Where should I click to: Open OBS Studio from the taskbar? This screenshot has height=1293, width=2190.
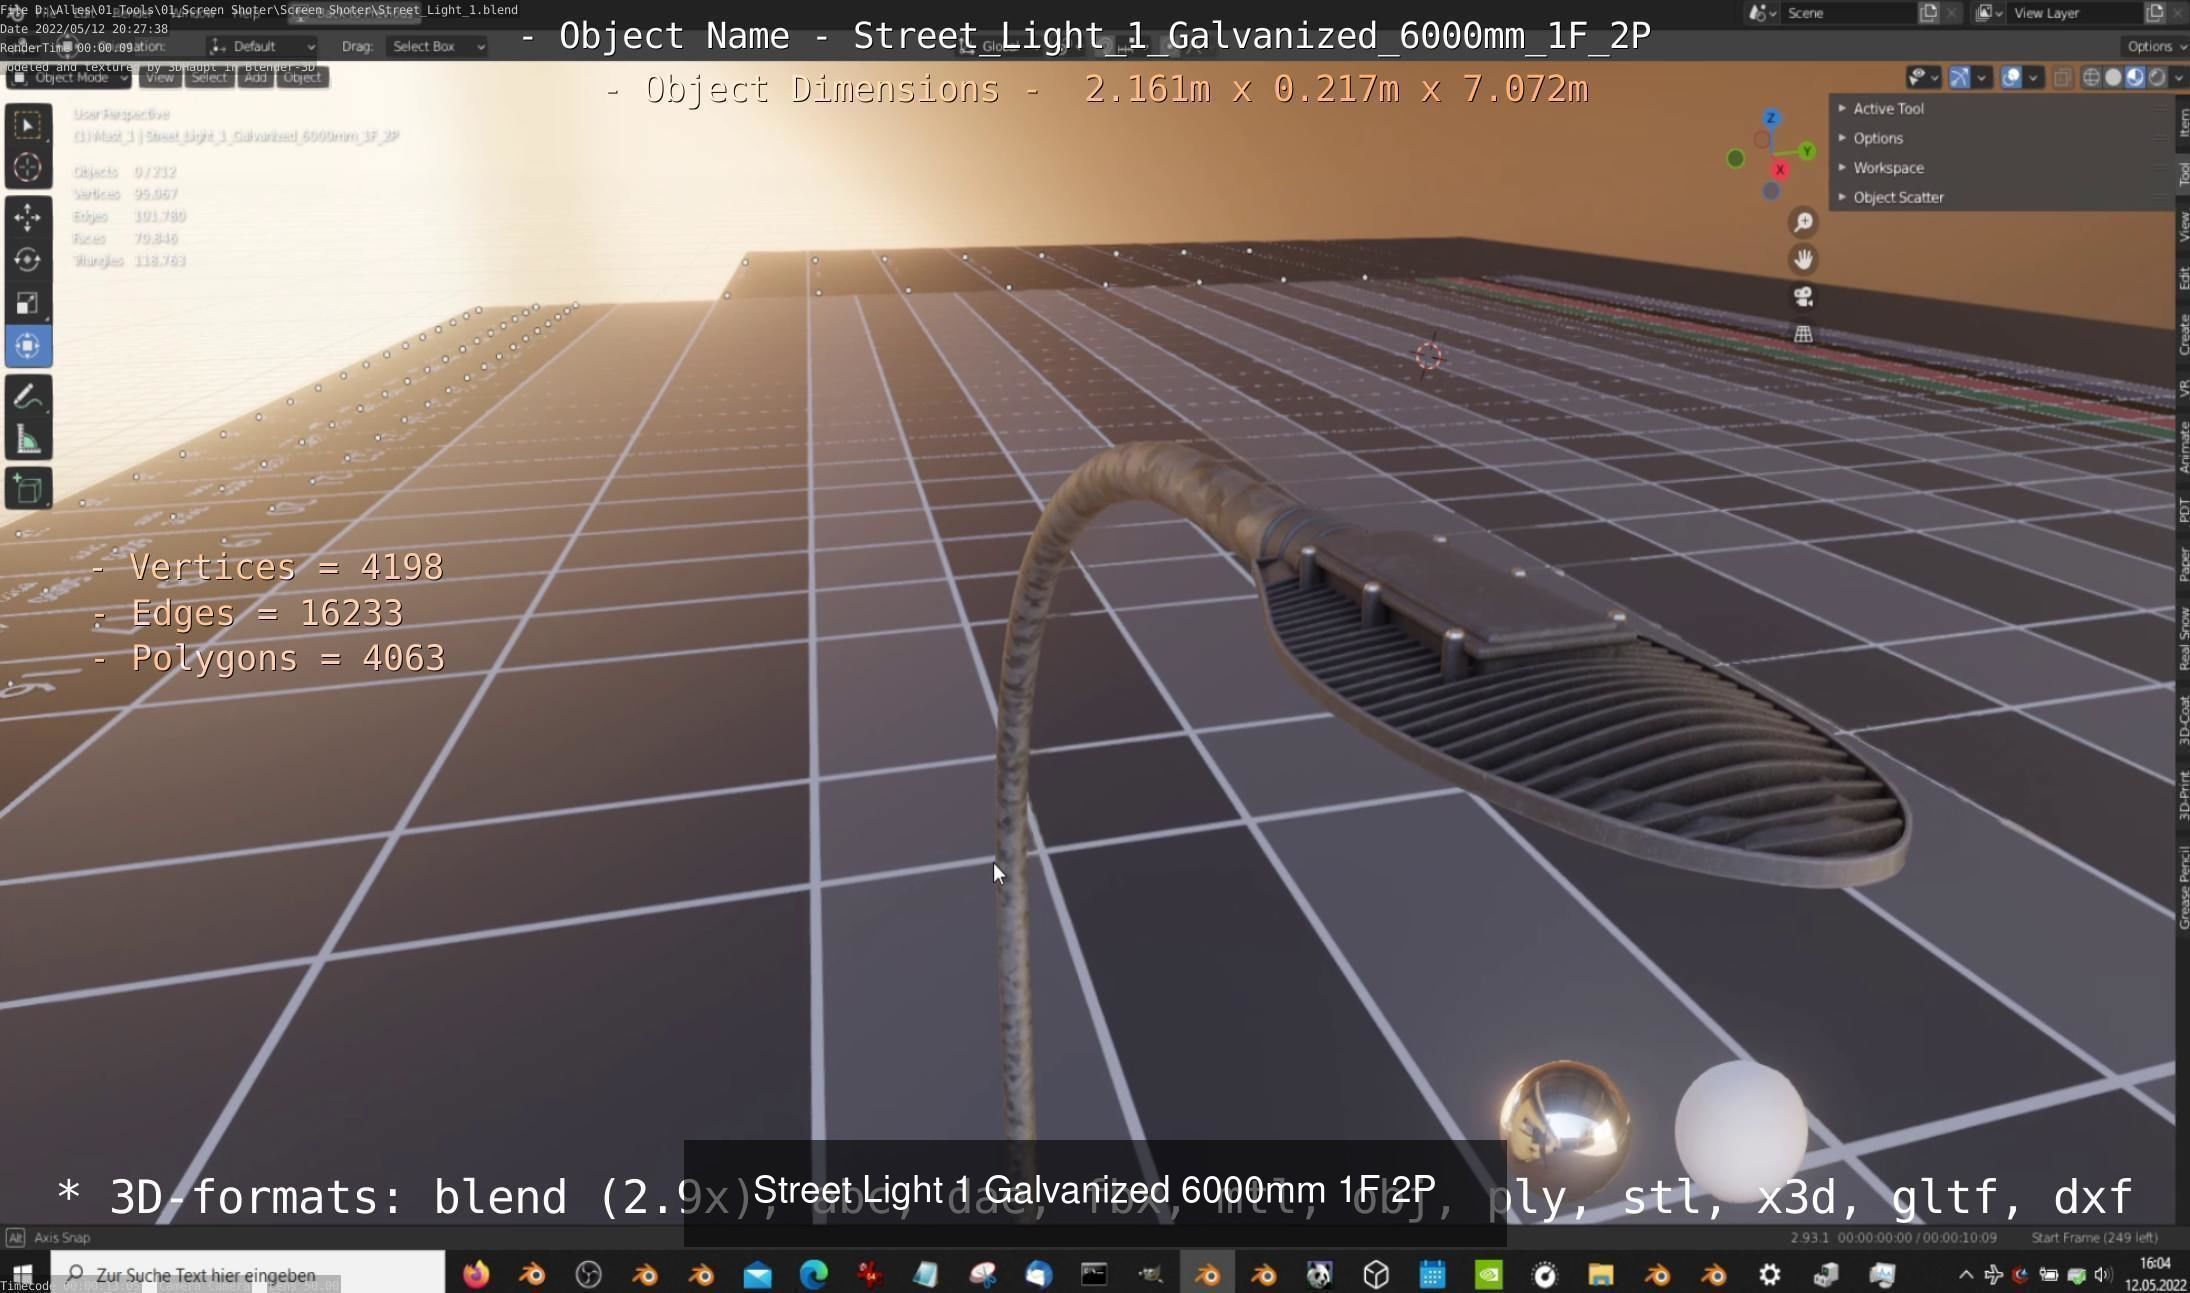(x=588, y=1274)
